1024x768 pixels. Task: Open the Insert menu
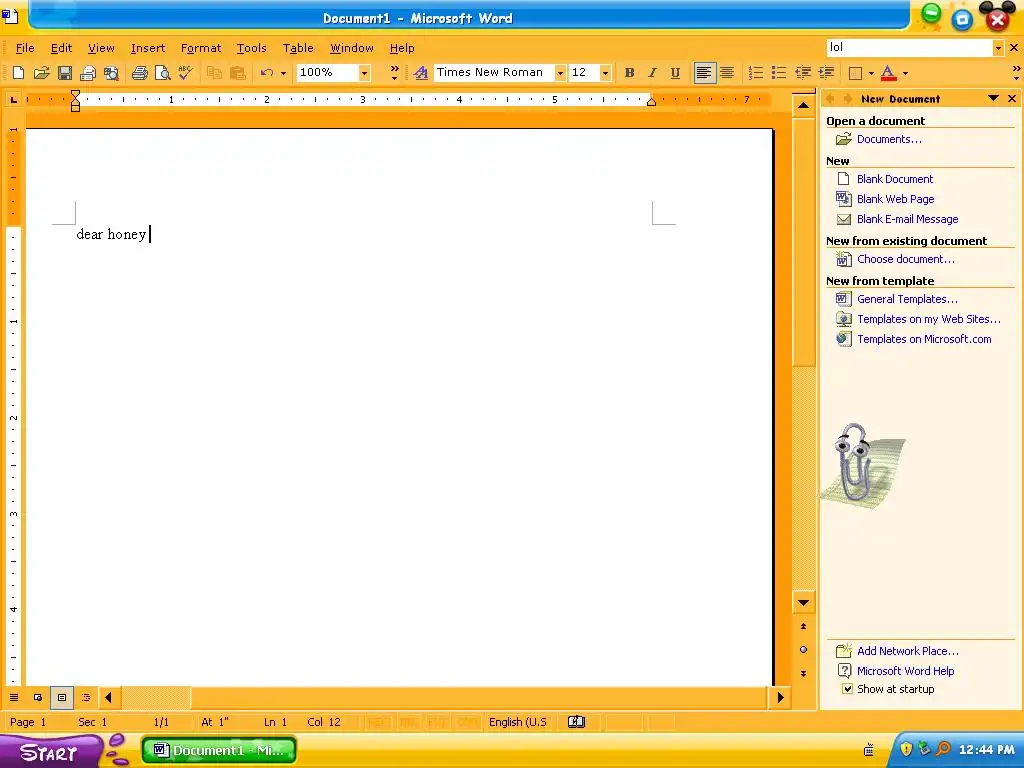[148, 48]
